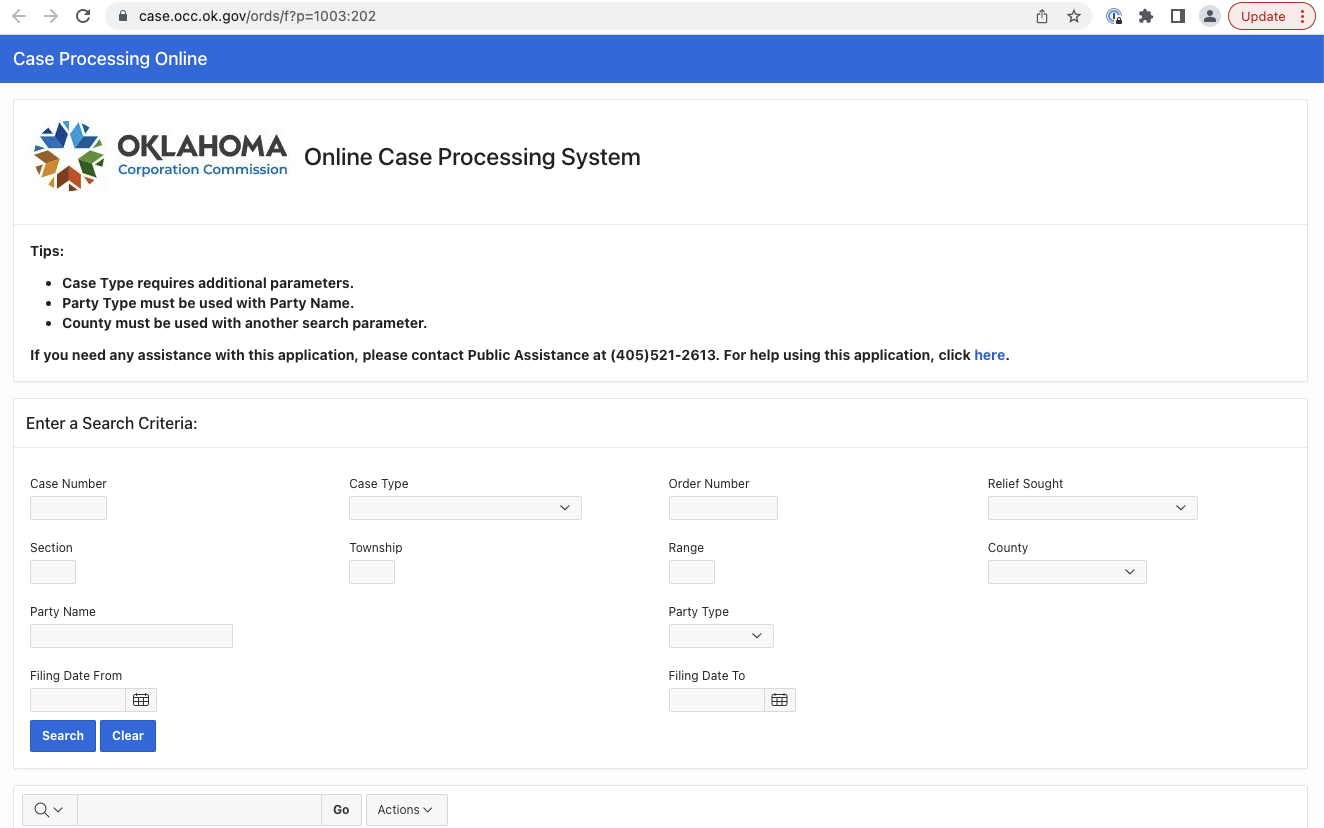
Task: Open the Party Type dropdown
Action: click(x=721, y=636)
